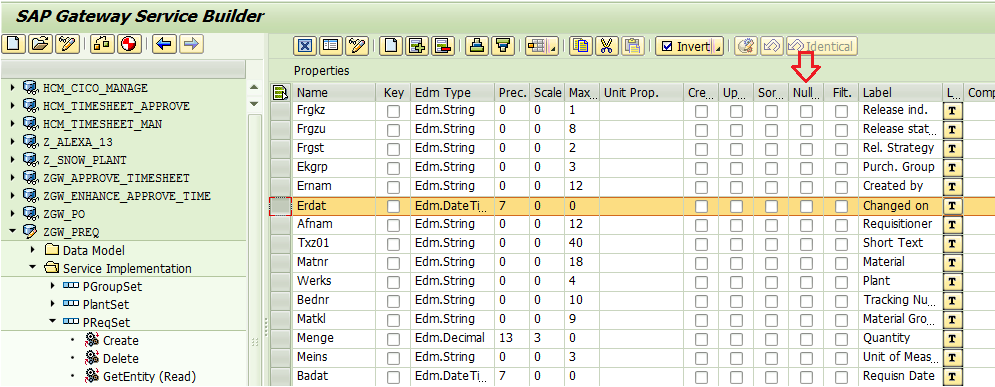The width and height of the screenshot is (995, 387).
Task: Toggle Key checkbox for Txz01 row
Action: 393,244
